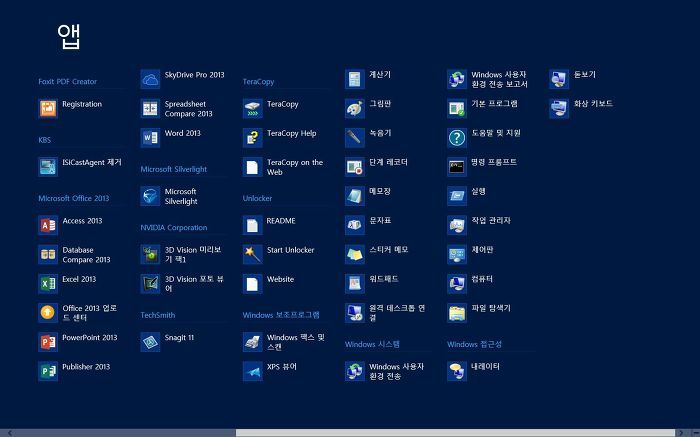
Task: Click the Start Unlocker wand icon
Action: (252, 254)
